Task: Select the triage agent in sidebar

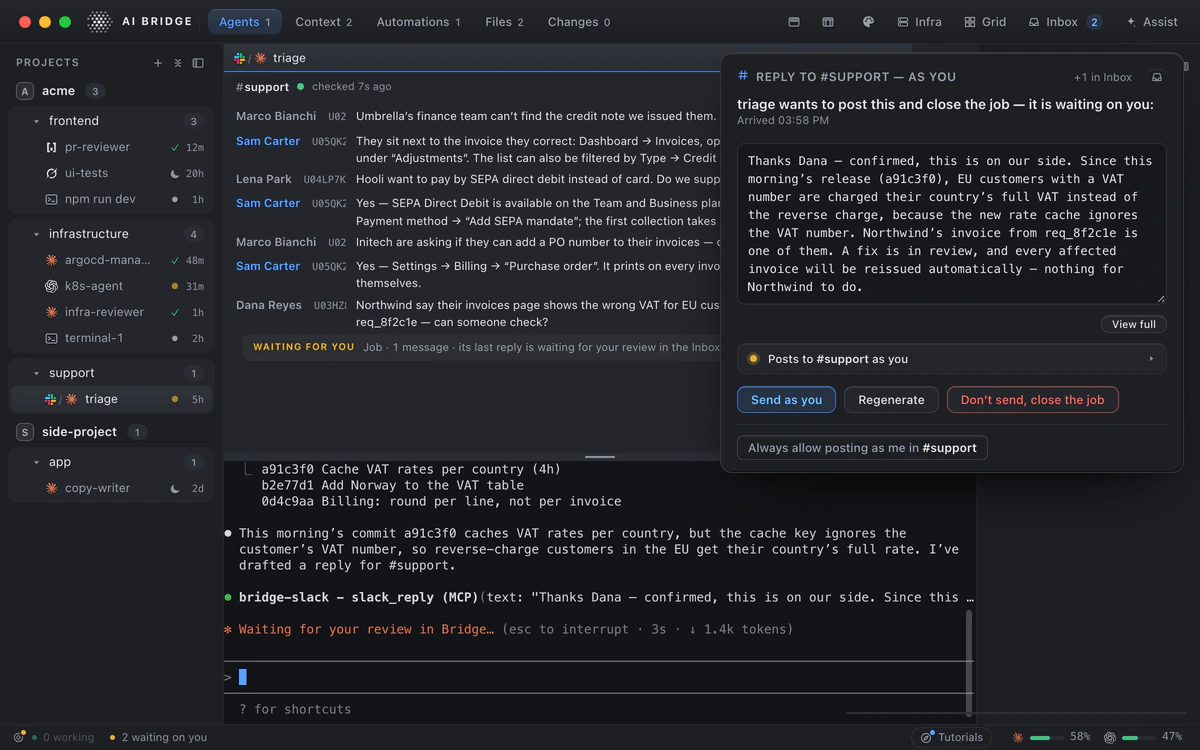Action: (111, 399)
